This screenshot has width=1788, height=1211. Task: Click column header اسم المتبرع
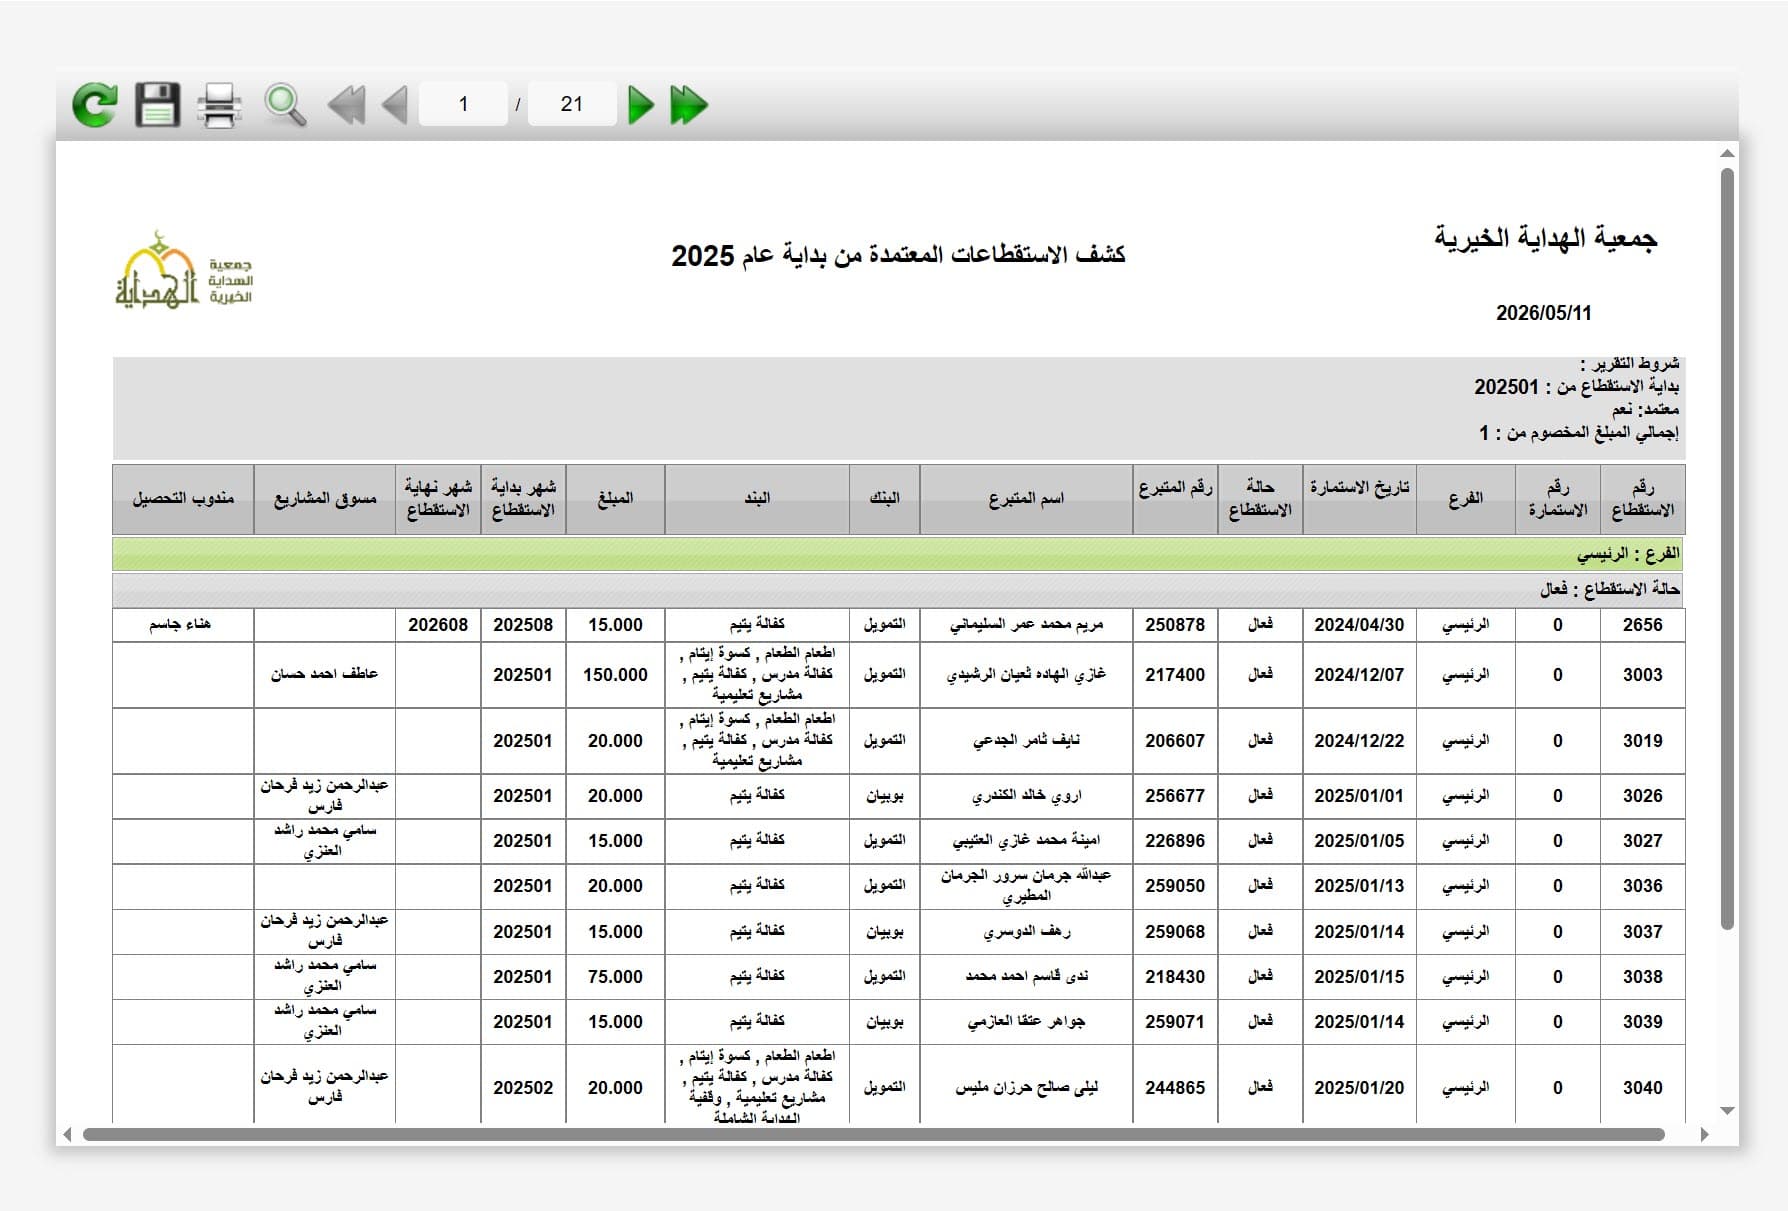(1026, 498)
